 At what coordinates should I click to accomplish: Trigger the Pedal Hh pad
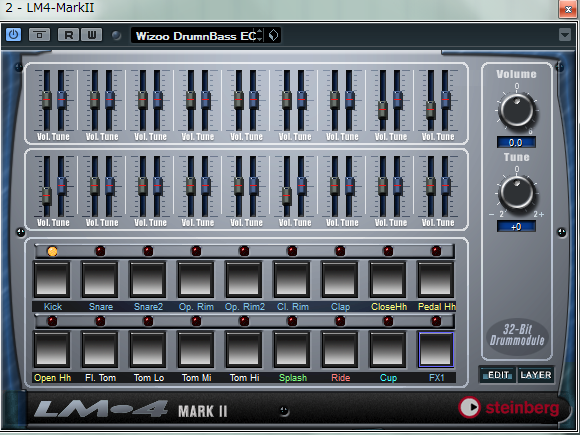click(436, 280)
